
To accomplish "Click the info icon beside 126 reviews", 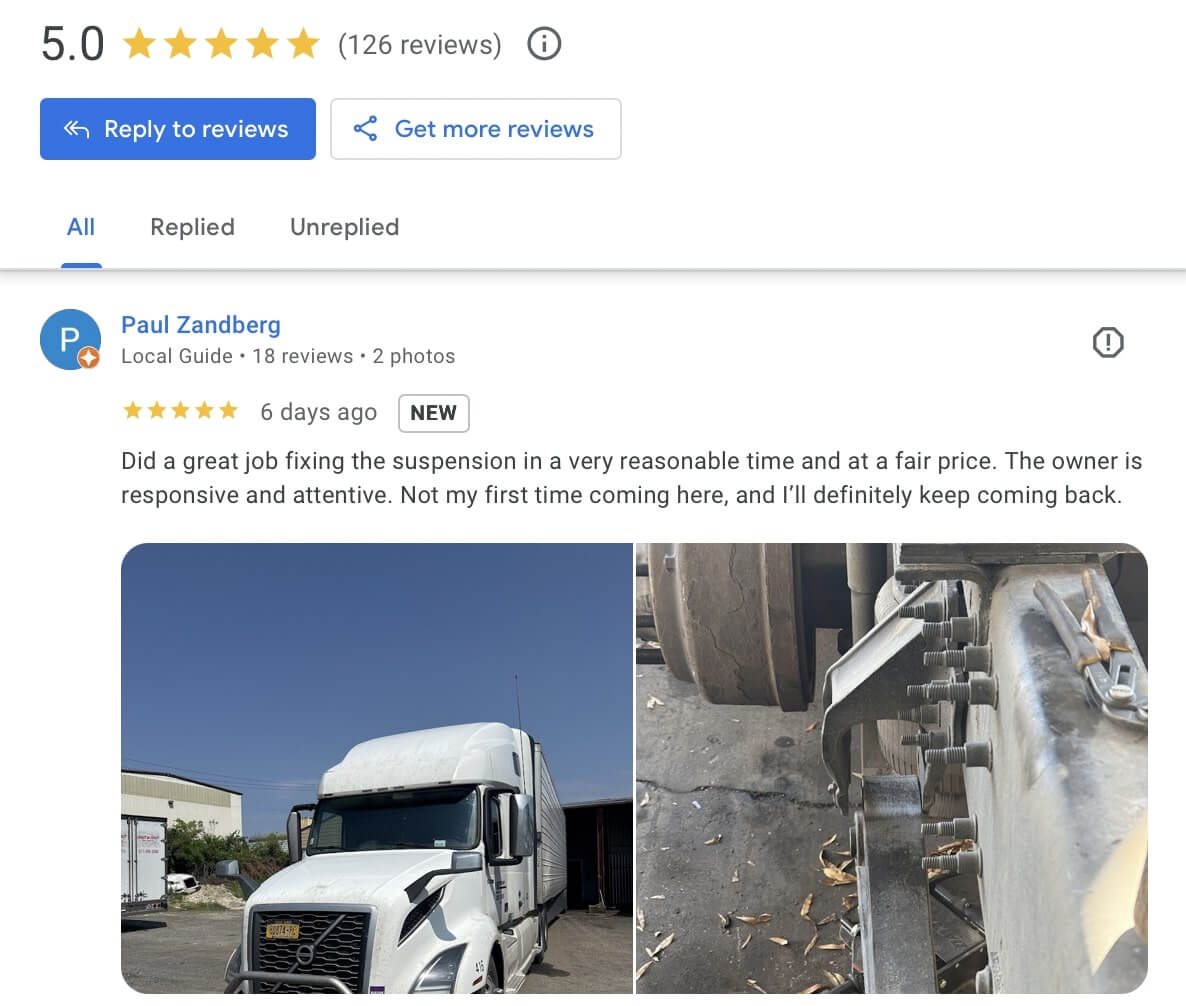I will 544,44.
